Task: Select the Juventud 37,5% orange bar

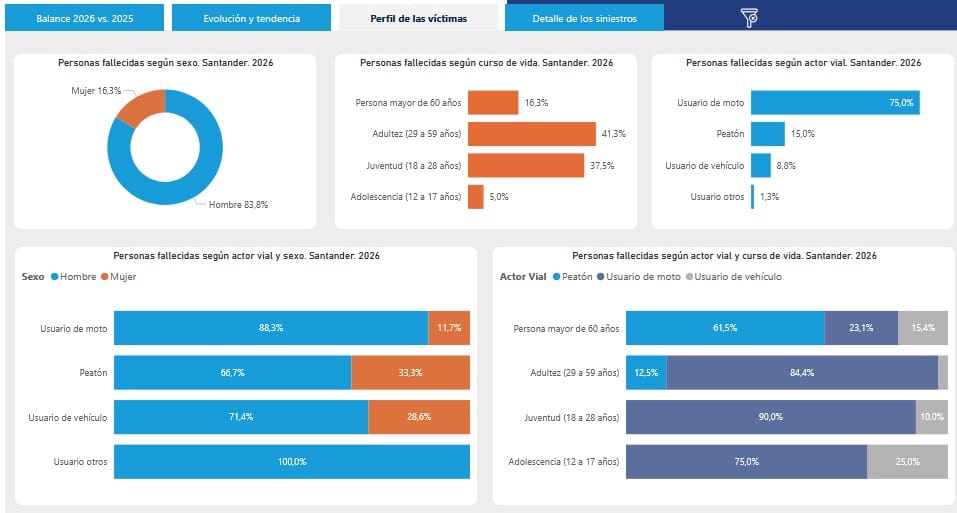Action: pyautogui.click(x=525, y=165)
